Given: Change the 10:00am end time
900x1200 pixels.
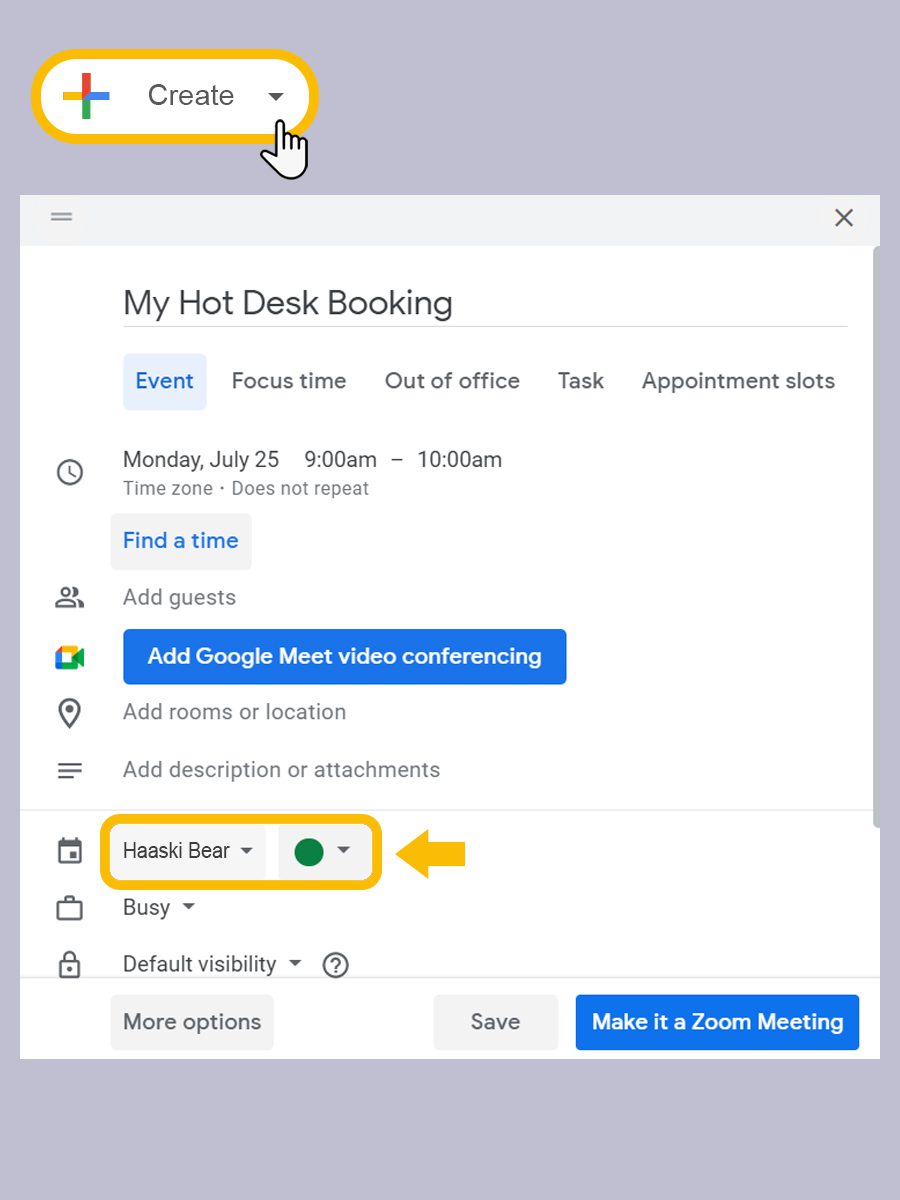Looking at the screenshot, I should 460,460.
